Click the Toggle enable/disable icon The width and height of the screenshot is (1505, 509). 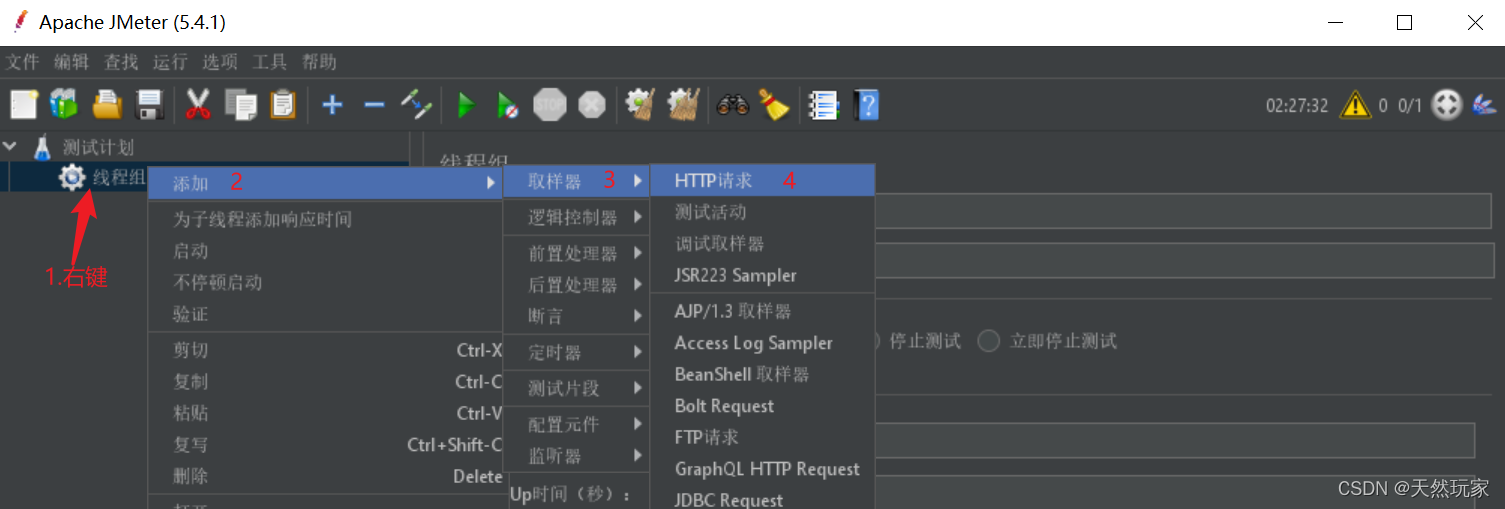click(x=416, y=104)
